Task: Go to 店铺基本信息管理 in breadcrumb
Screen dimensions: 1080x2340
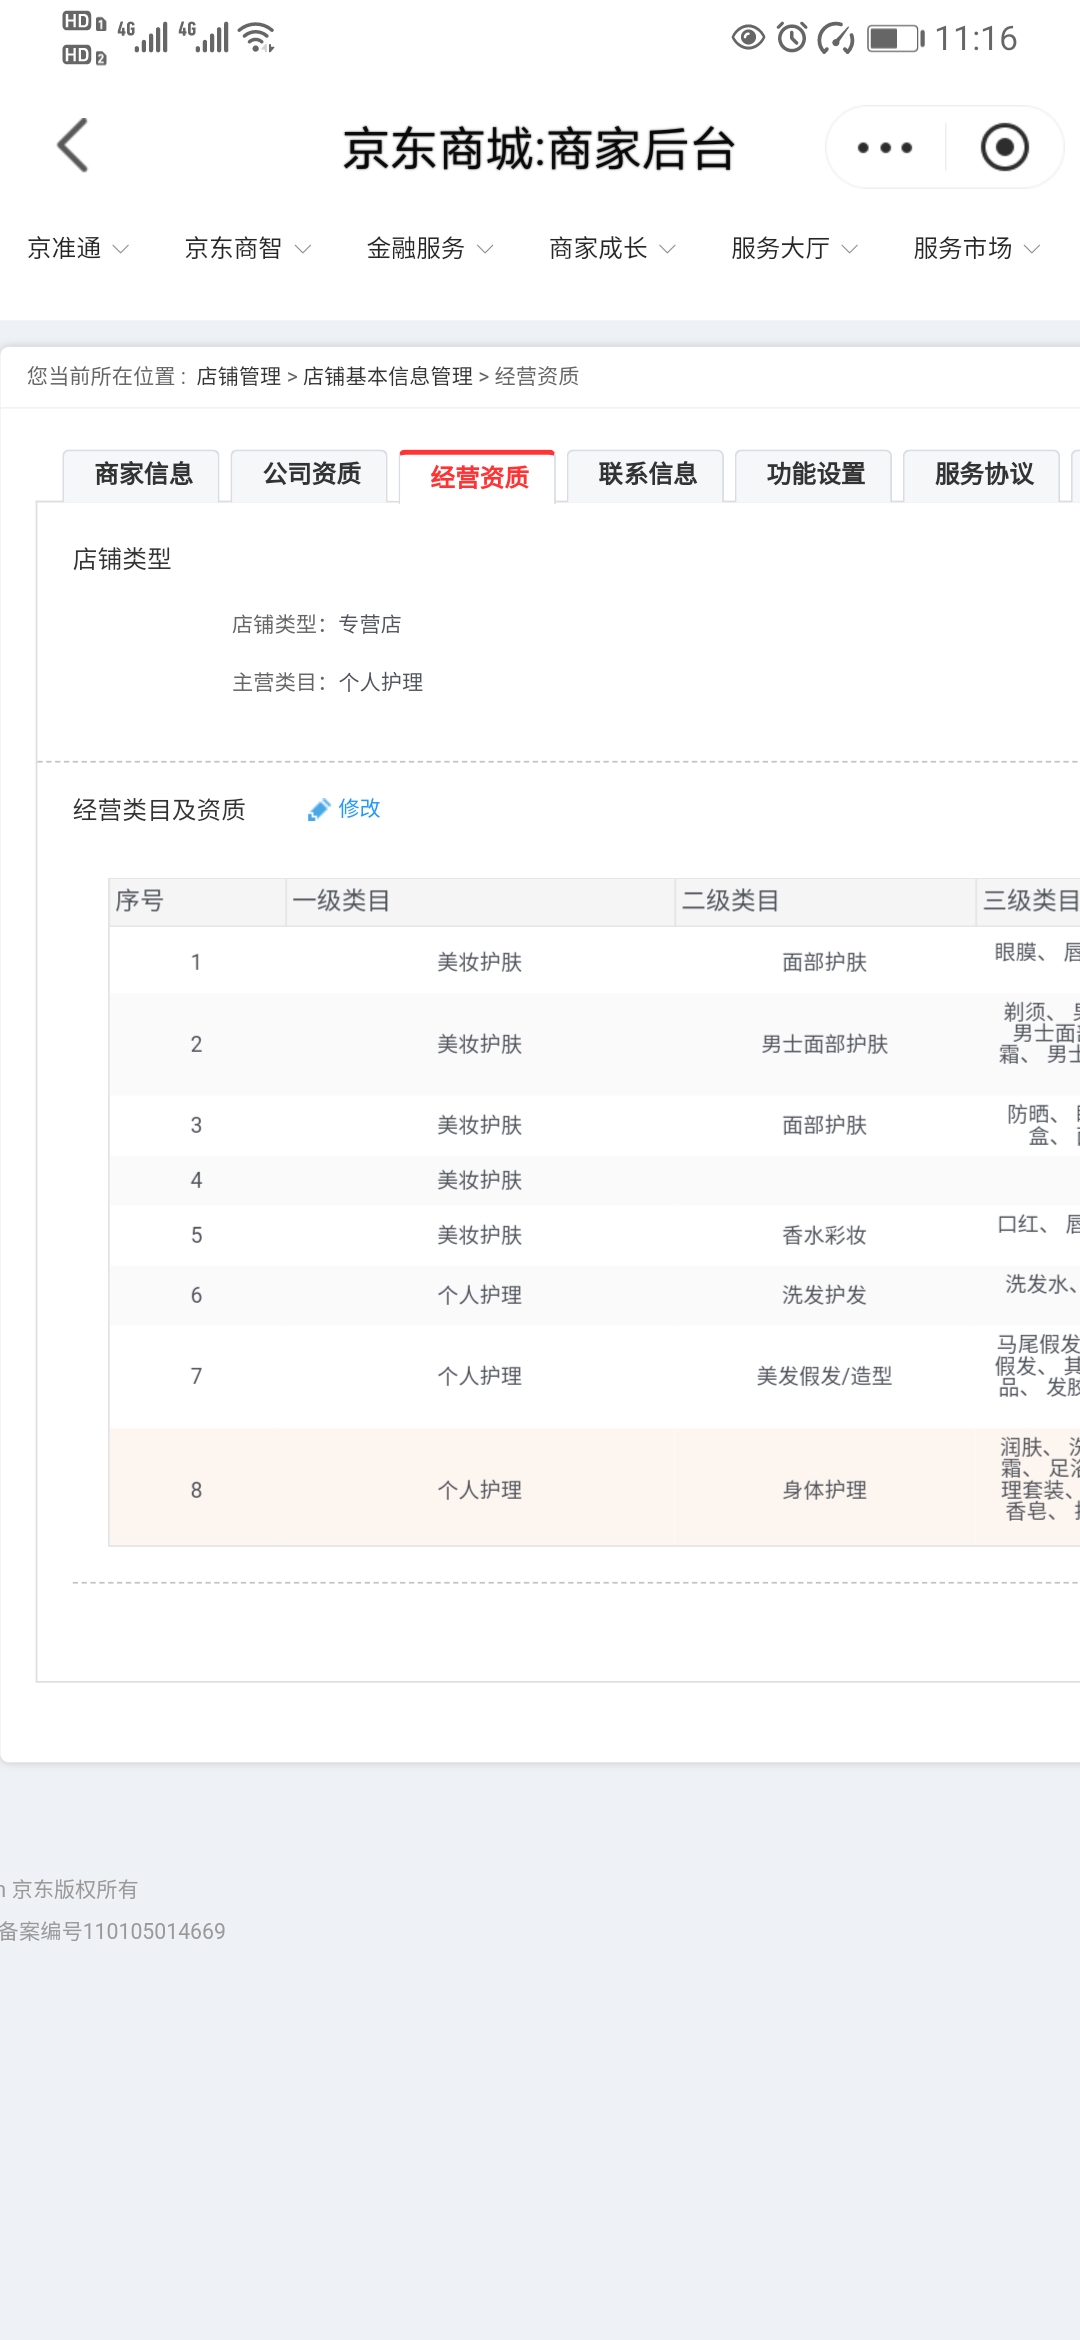Action: (x=388, y=376)
